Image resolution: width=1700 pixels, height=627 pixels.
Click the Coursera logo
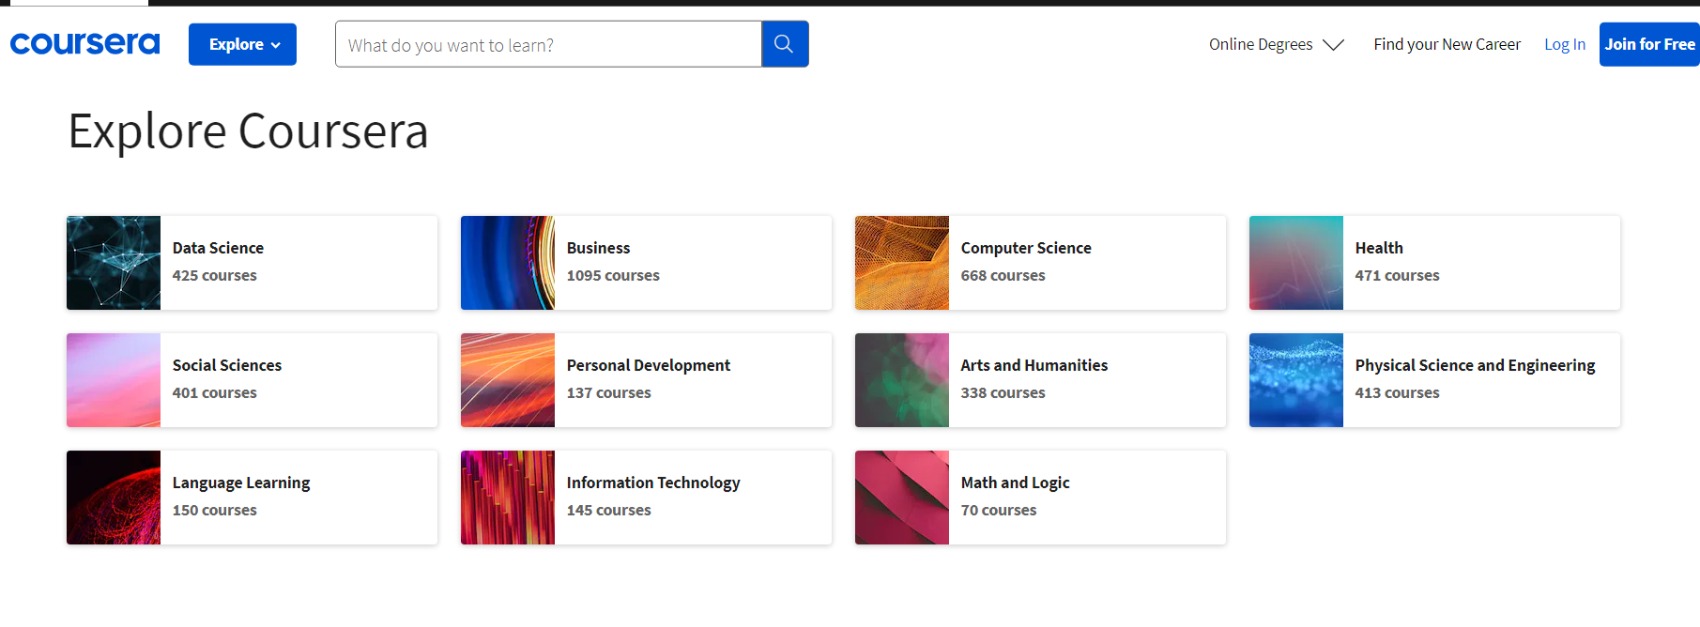coord(85,44)
